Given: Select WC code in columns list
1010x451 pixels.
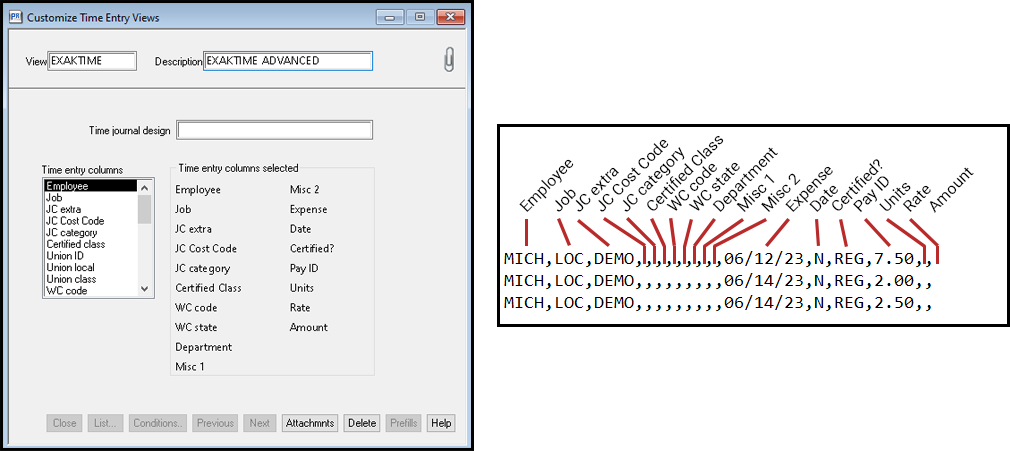Looking at the screenshot, I should point(91,291).
